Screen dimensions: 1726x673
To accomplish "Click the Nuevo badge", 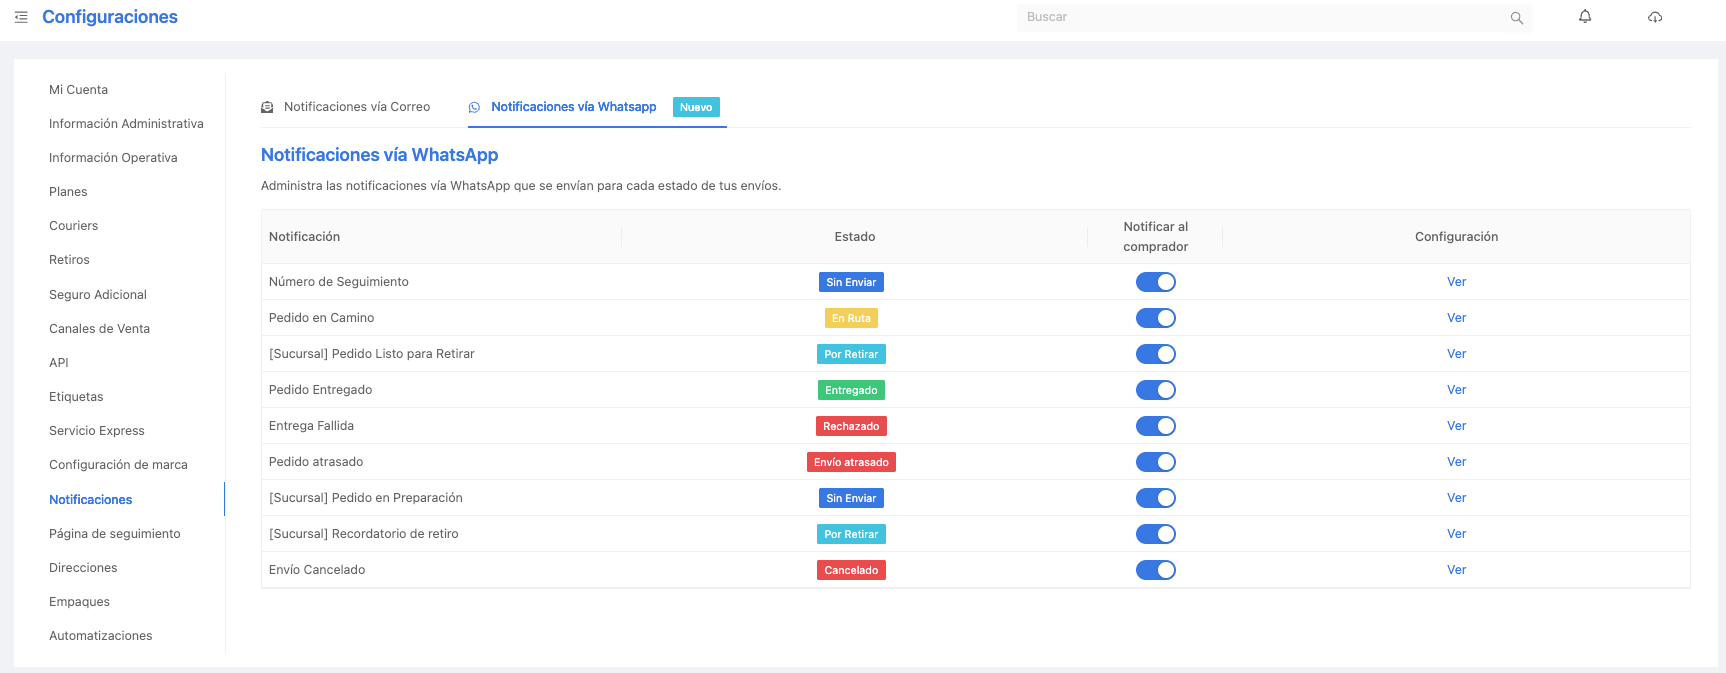I will tap(696, 107).
